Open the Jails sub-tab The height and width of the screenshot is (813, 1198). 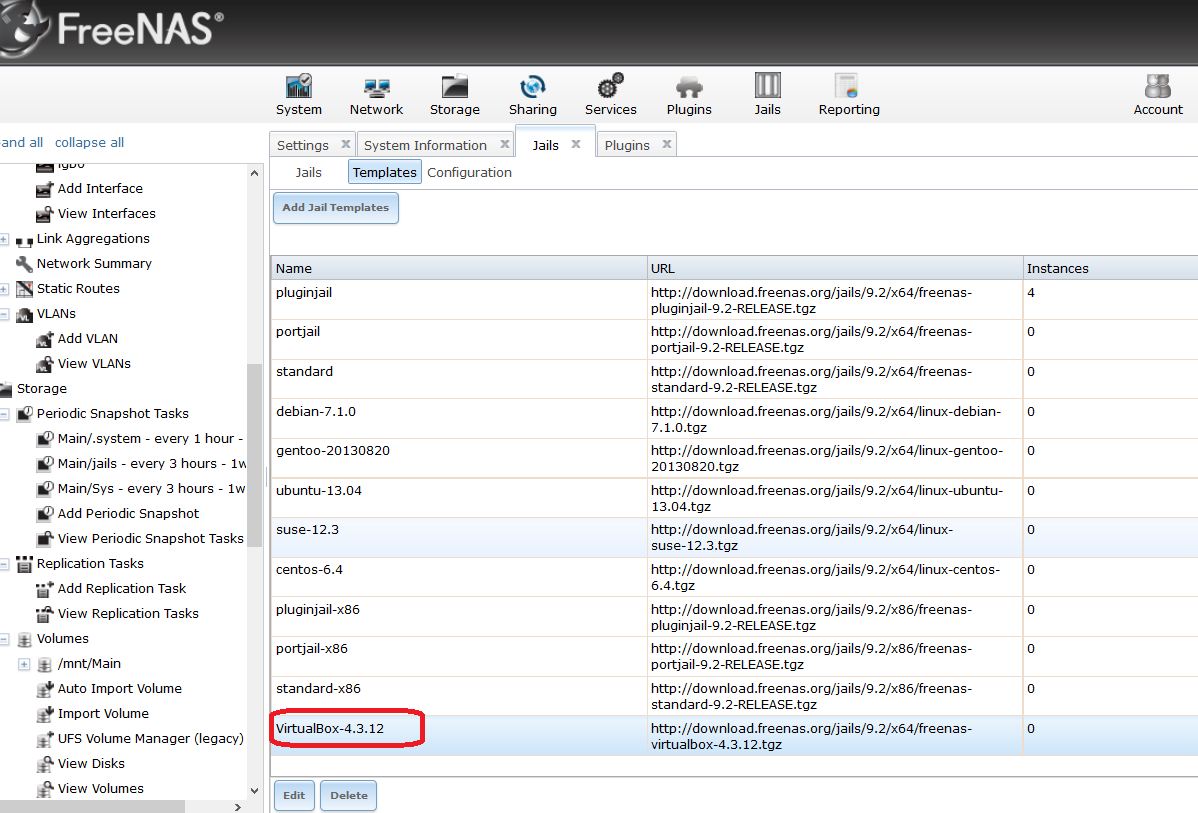pos(309,173)
